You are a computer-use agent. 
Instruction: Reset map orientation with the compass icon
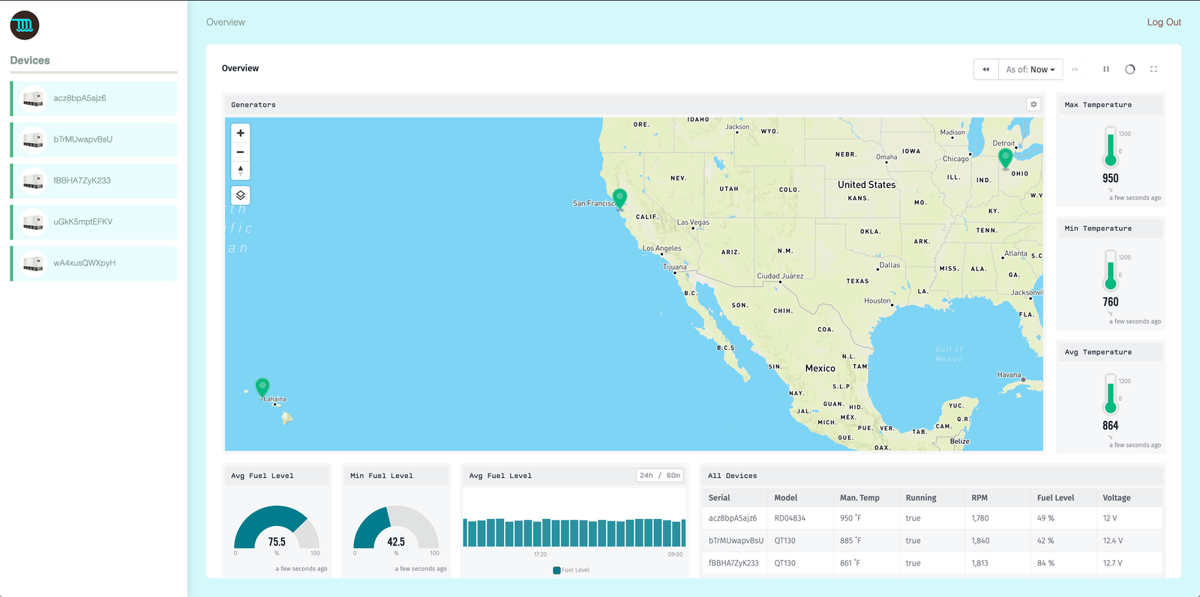[240, 169]
